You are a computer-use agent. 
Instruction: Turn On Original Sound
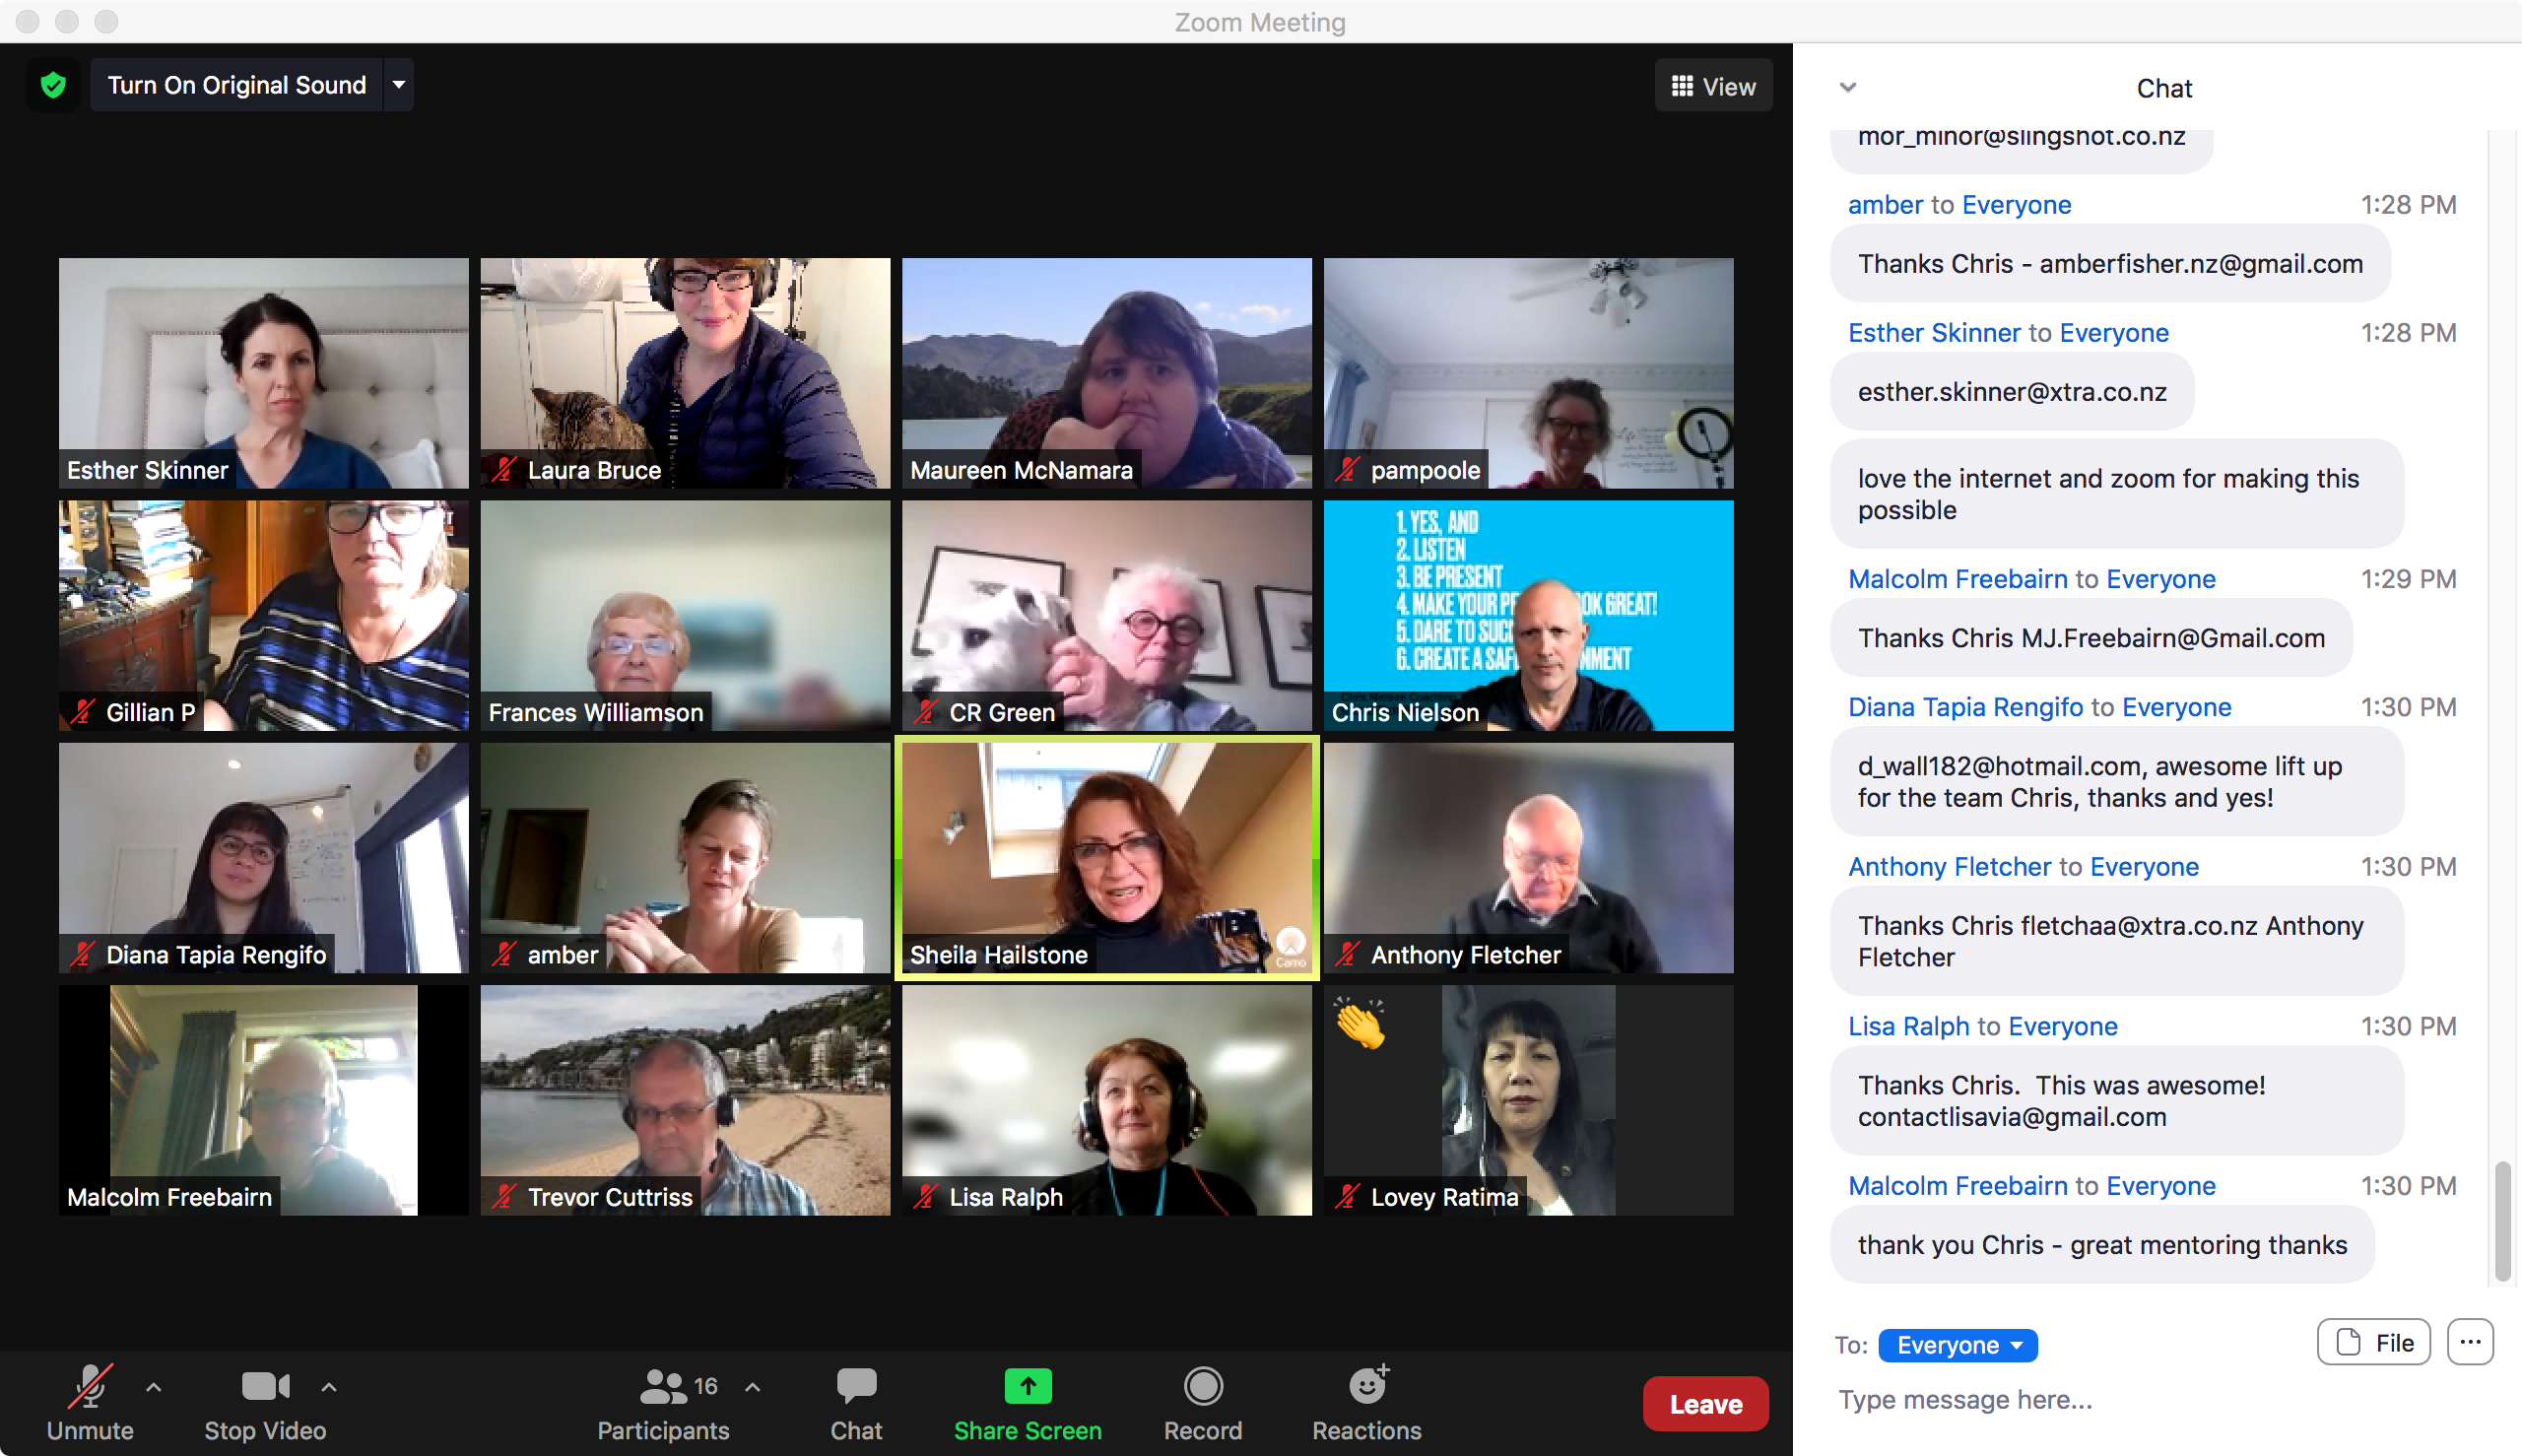coord(237,85)
